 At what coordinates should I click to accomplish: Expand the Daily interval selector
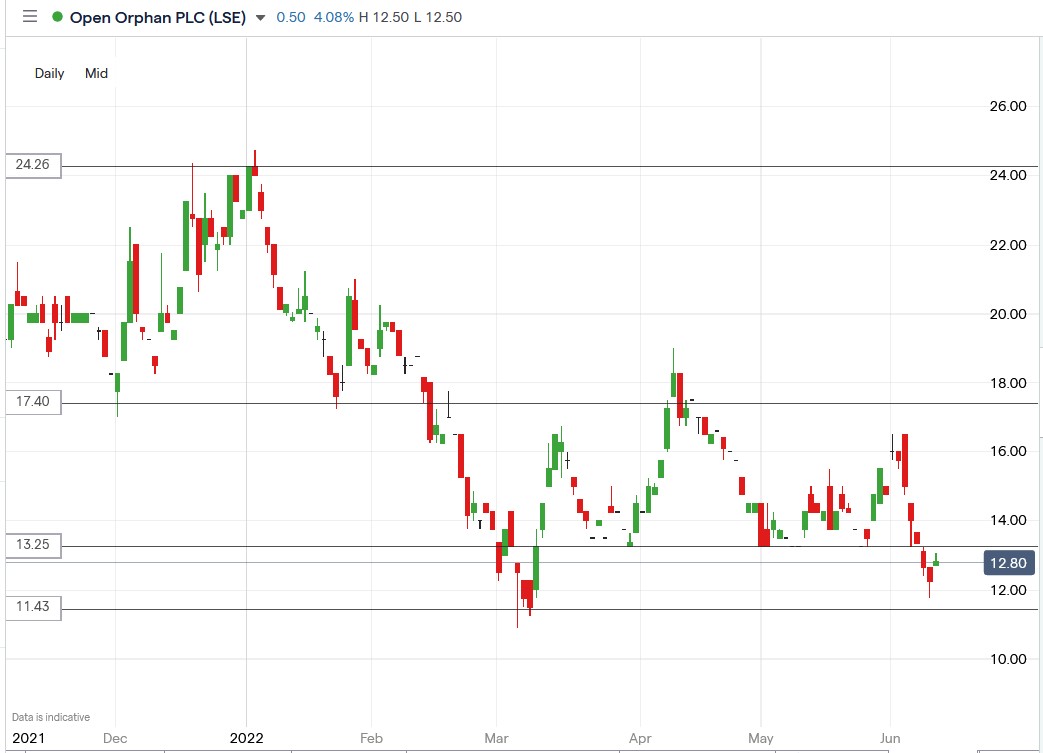point(48,73)
